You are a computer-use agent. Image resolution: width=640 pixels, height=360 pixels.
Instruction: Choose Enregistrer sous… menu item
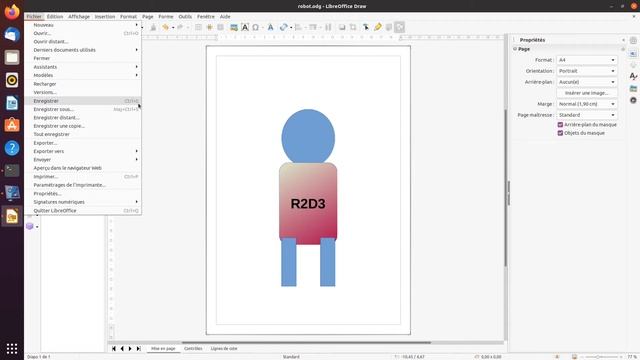[x=83, y=109]
